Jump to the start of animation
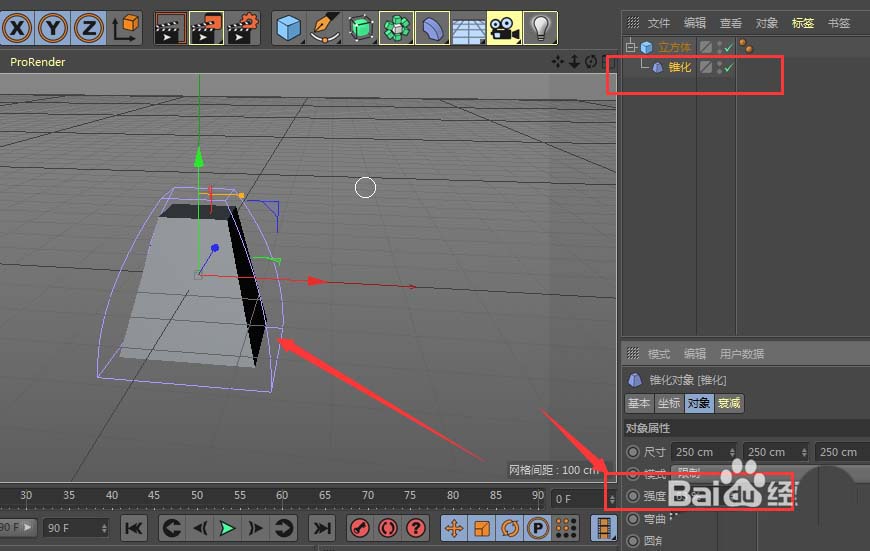 134,528
